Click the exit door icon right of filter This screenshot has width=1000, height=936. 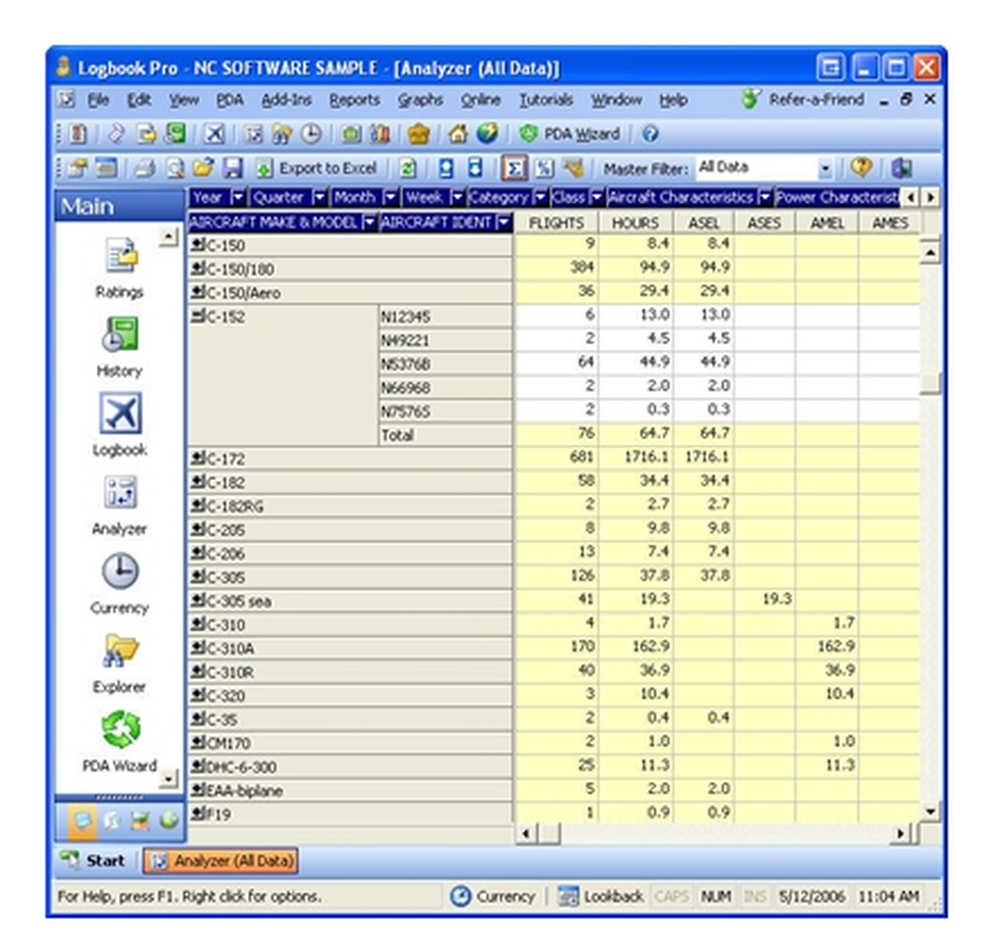pyautogui.click(x=902, y=168)
